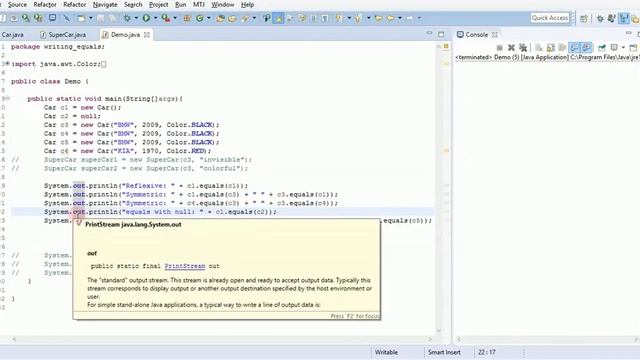Open the Run icon dropdown arrow
This screenshot has height=360, width=640.
pos(155,18)
